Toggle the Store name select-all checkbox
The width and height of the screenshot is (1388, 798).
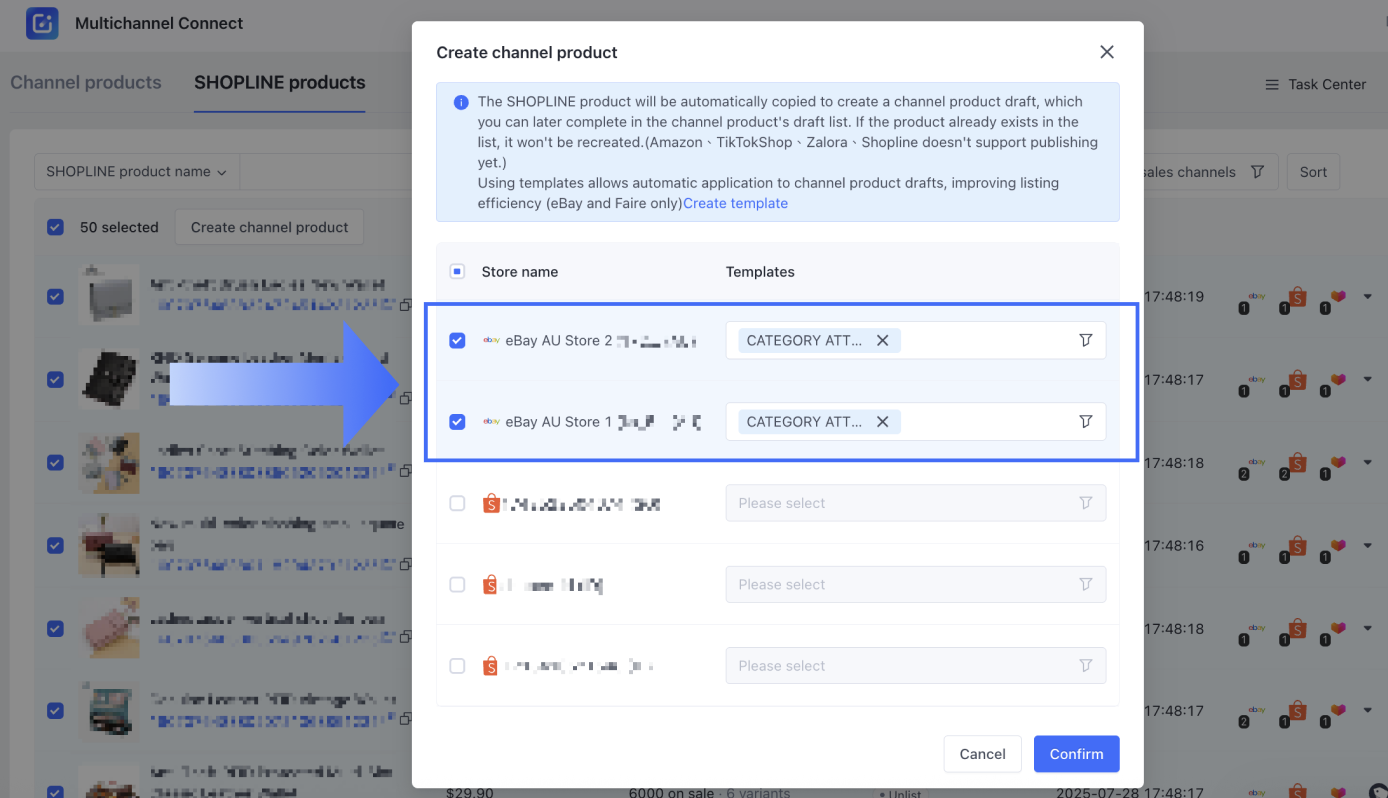coord(457,271)
